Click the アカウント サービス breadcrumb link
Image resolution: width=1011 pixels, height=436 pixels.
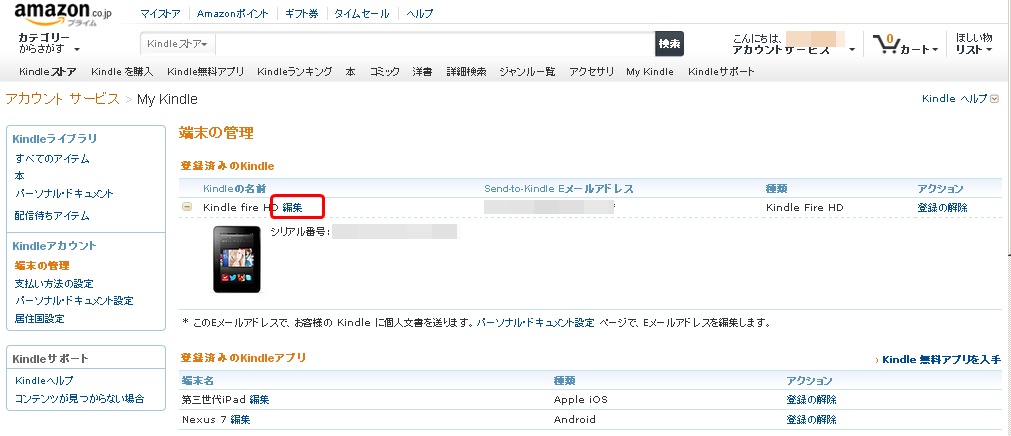62,99
